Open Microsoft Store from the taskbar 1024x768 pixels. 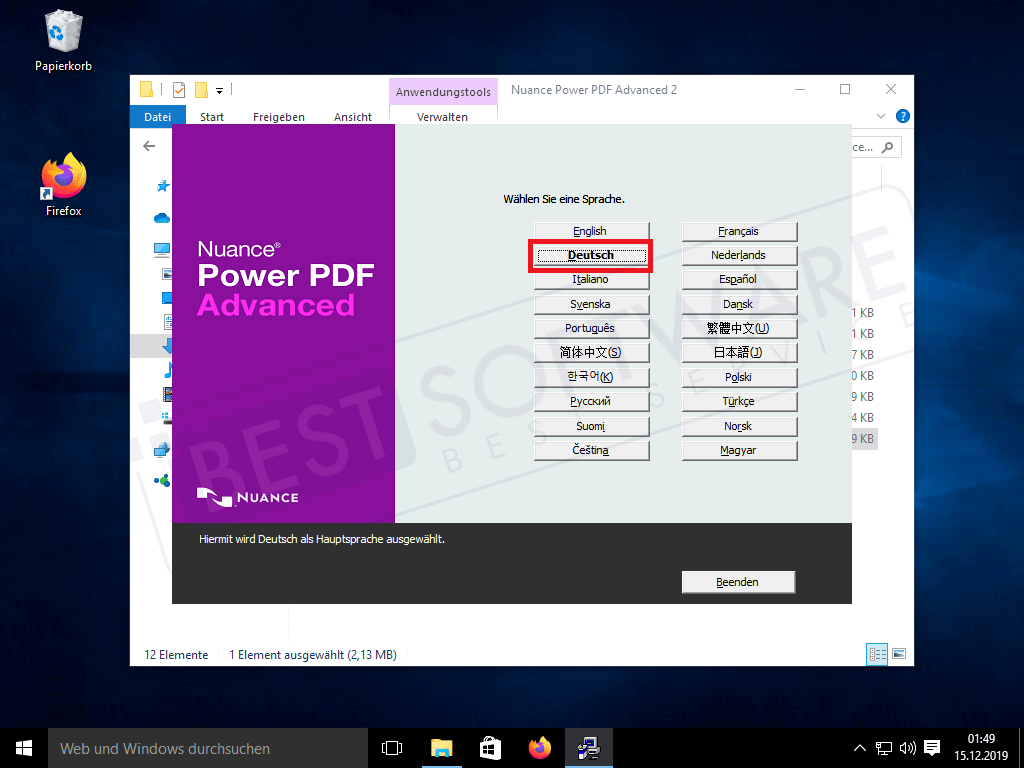click(489, 747)
